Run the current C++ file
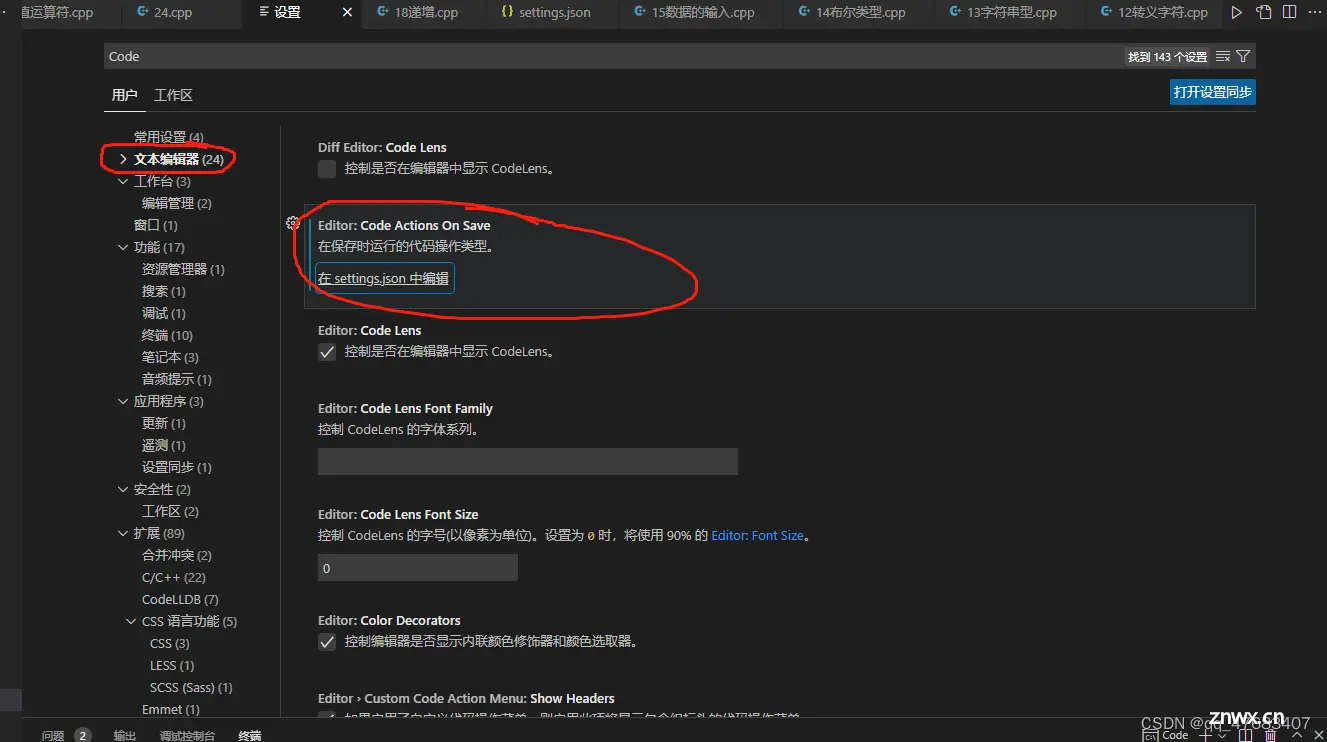Screen dimensions: 1327x742 1237,13
